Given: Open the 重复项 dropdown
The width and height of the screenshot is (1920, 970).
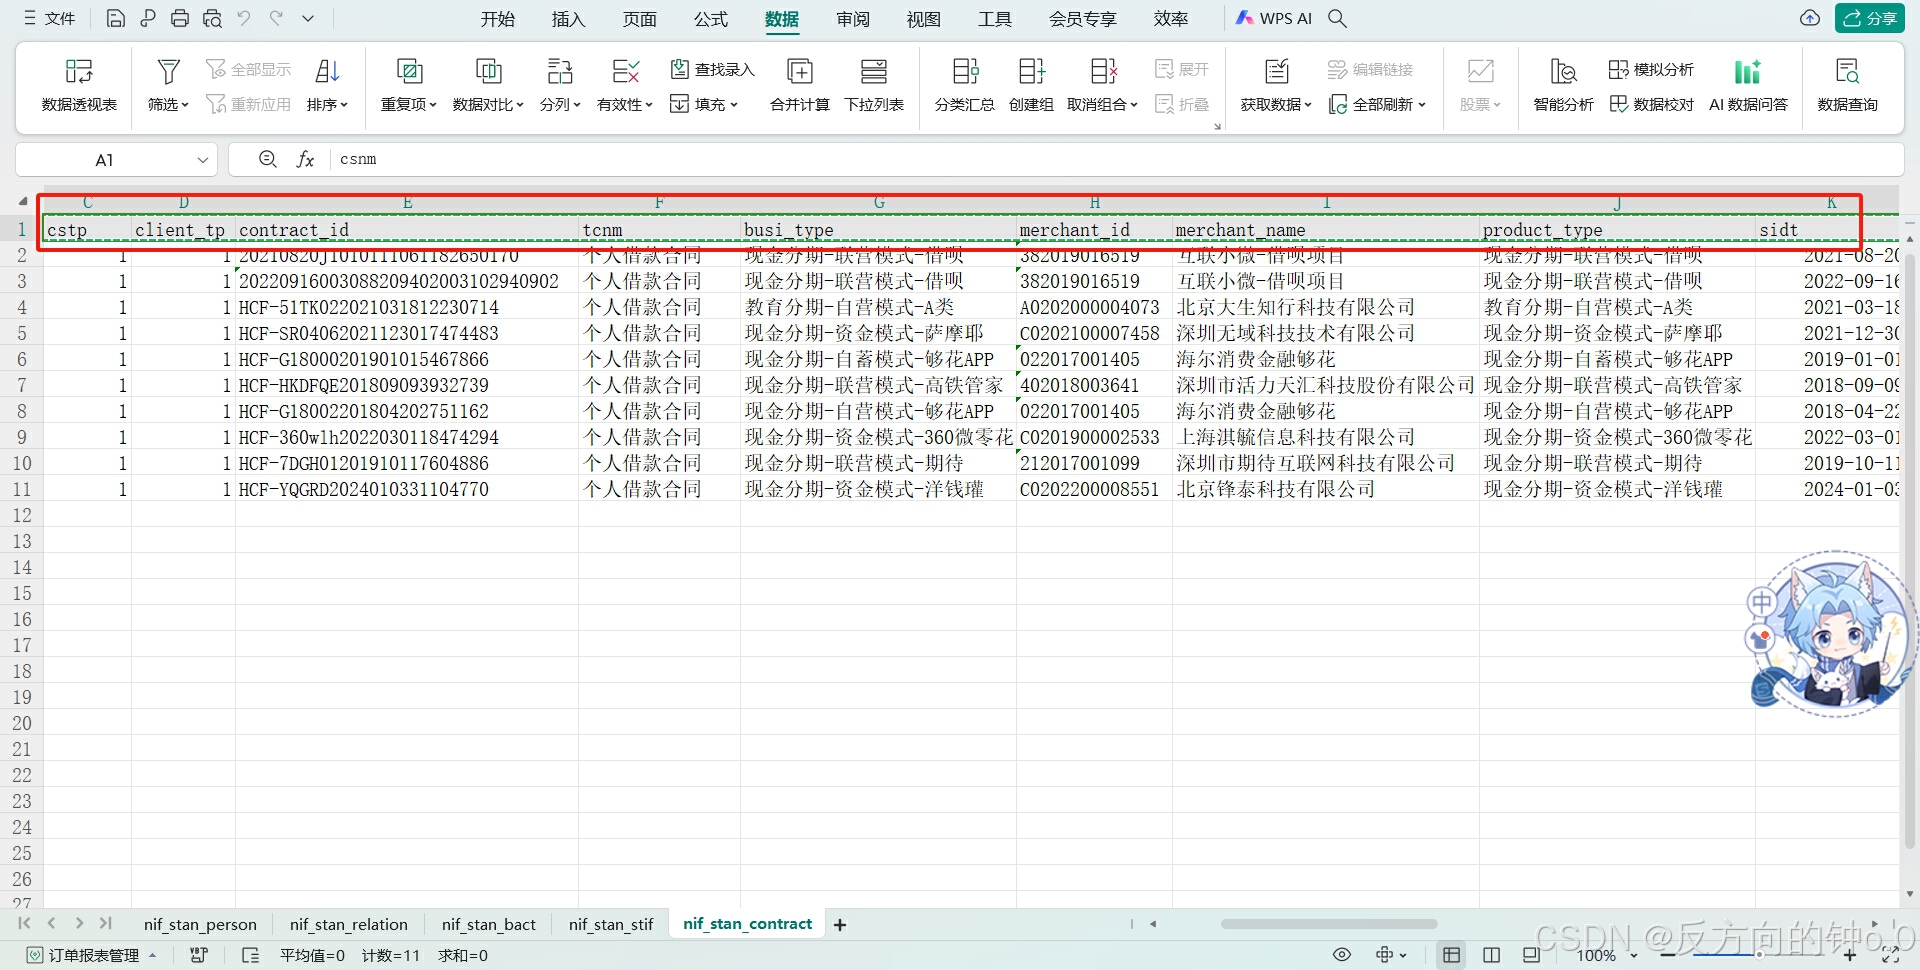Looking at the screenshot, I should (408, 84).
